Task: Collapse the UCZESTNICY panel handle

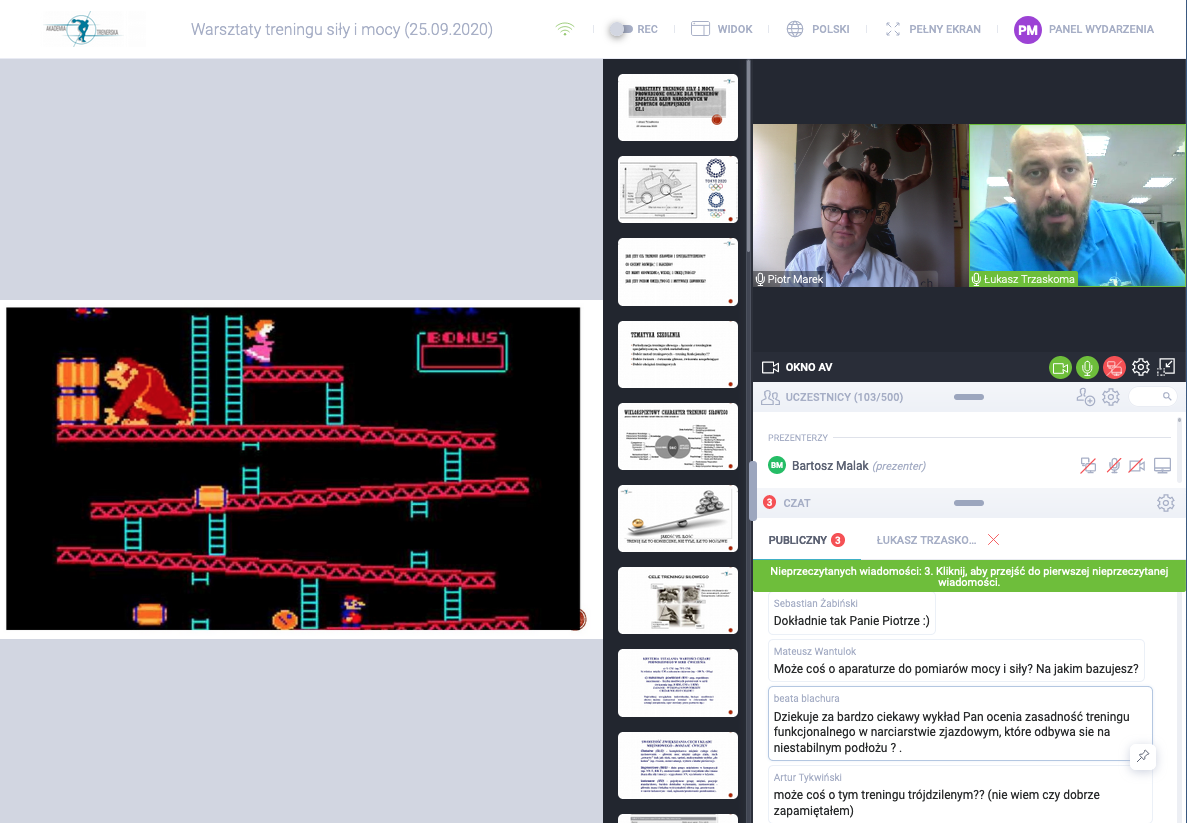Action: (x=970, y=397)
